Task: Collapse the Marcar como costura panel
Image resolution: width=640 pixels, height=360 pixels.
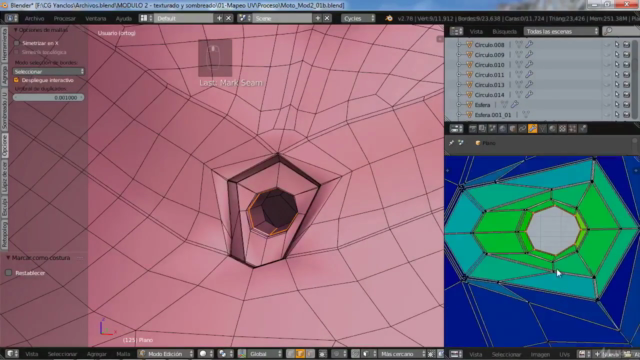Action: (8, 258)
